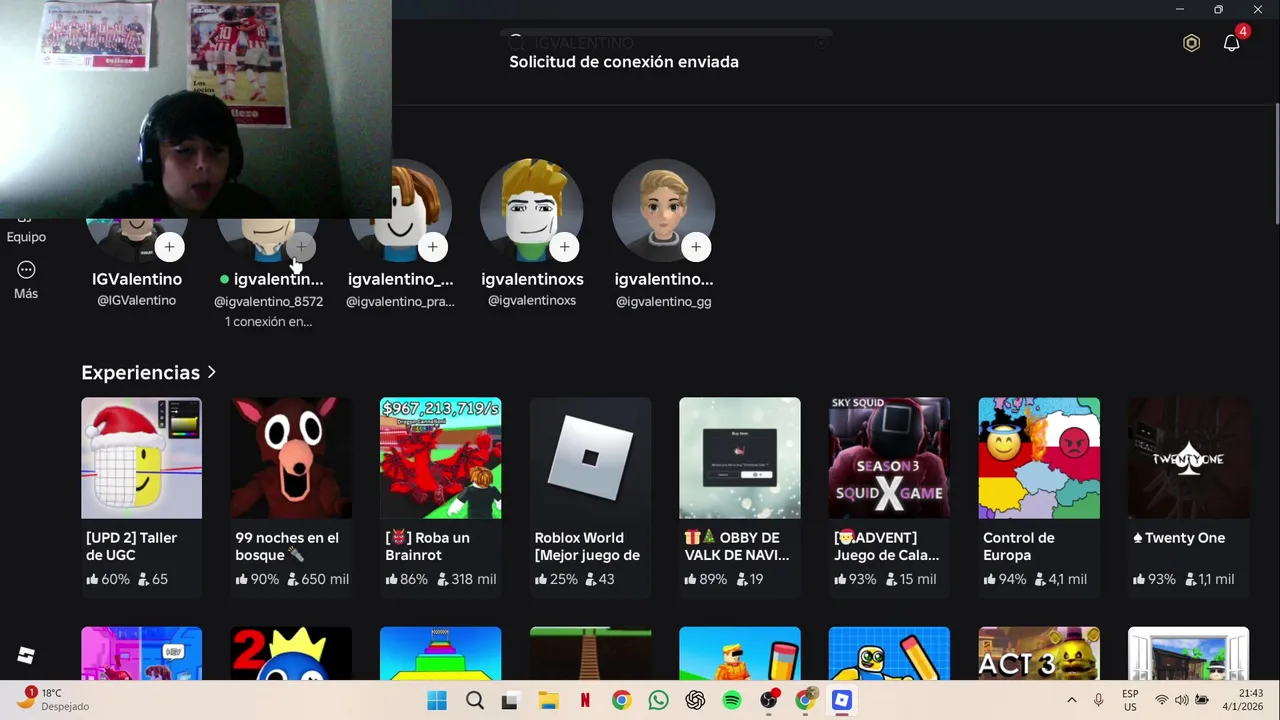Click the Más label in sidebar

tap(26, 293)
